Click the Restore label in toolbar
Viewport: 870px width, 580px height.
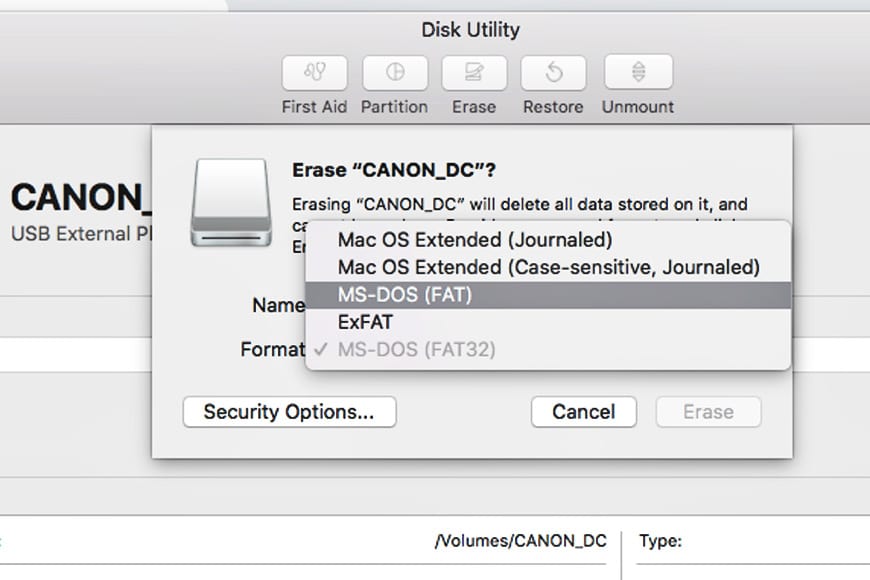click(x=553, y=107)
